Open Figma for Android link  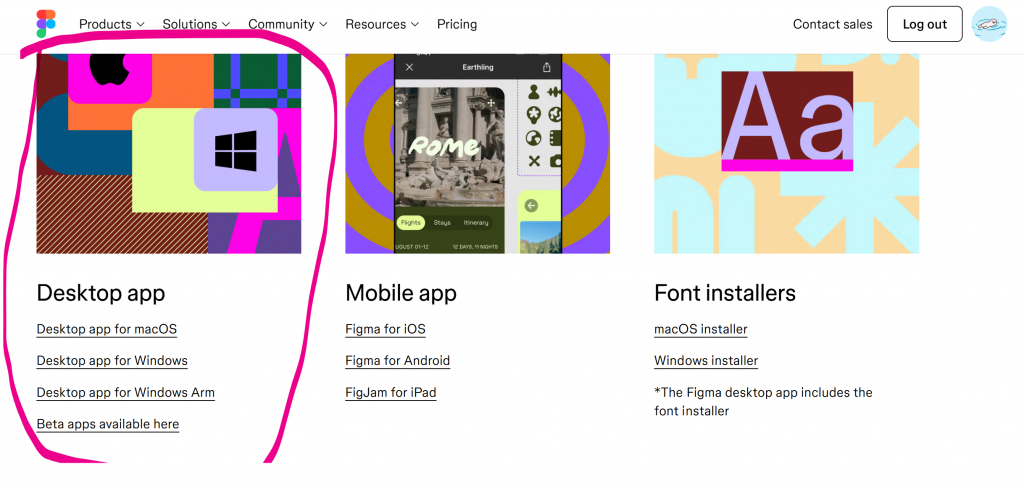click(398, 360)
